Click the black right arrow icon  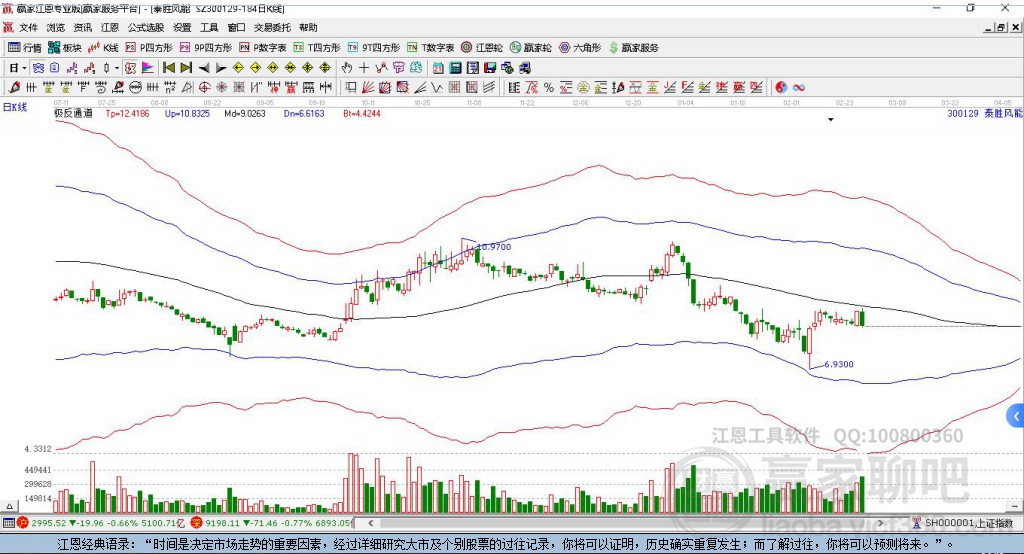click(x=221, y=68)
